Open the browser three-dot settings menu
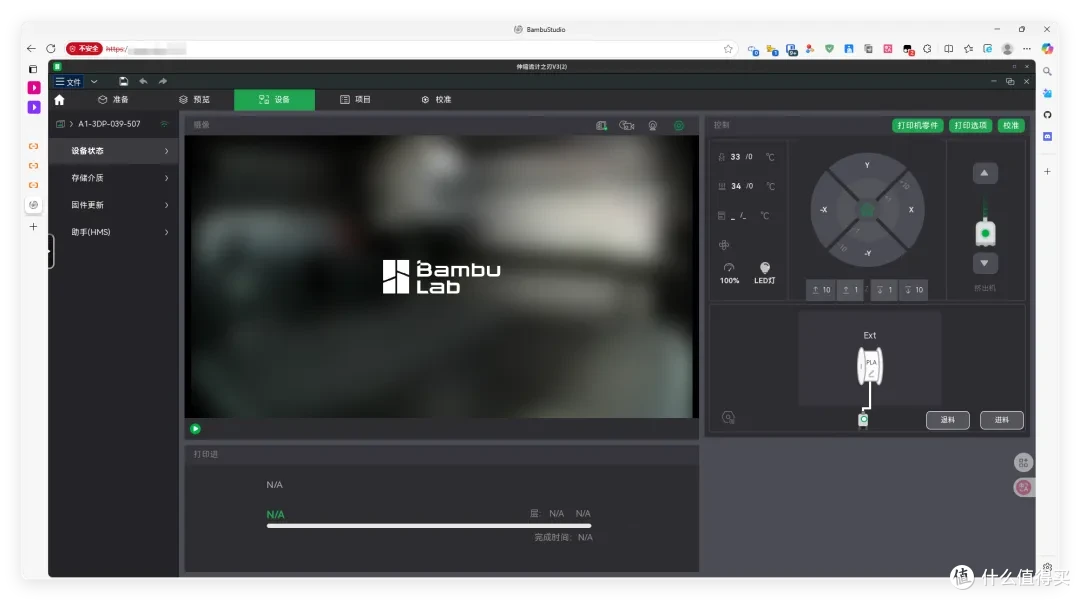Screen dimensions: 1080x600 point(1027,49)
